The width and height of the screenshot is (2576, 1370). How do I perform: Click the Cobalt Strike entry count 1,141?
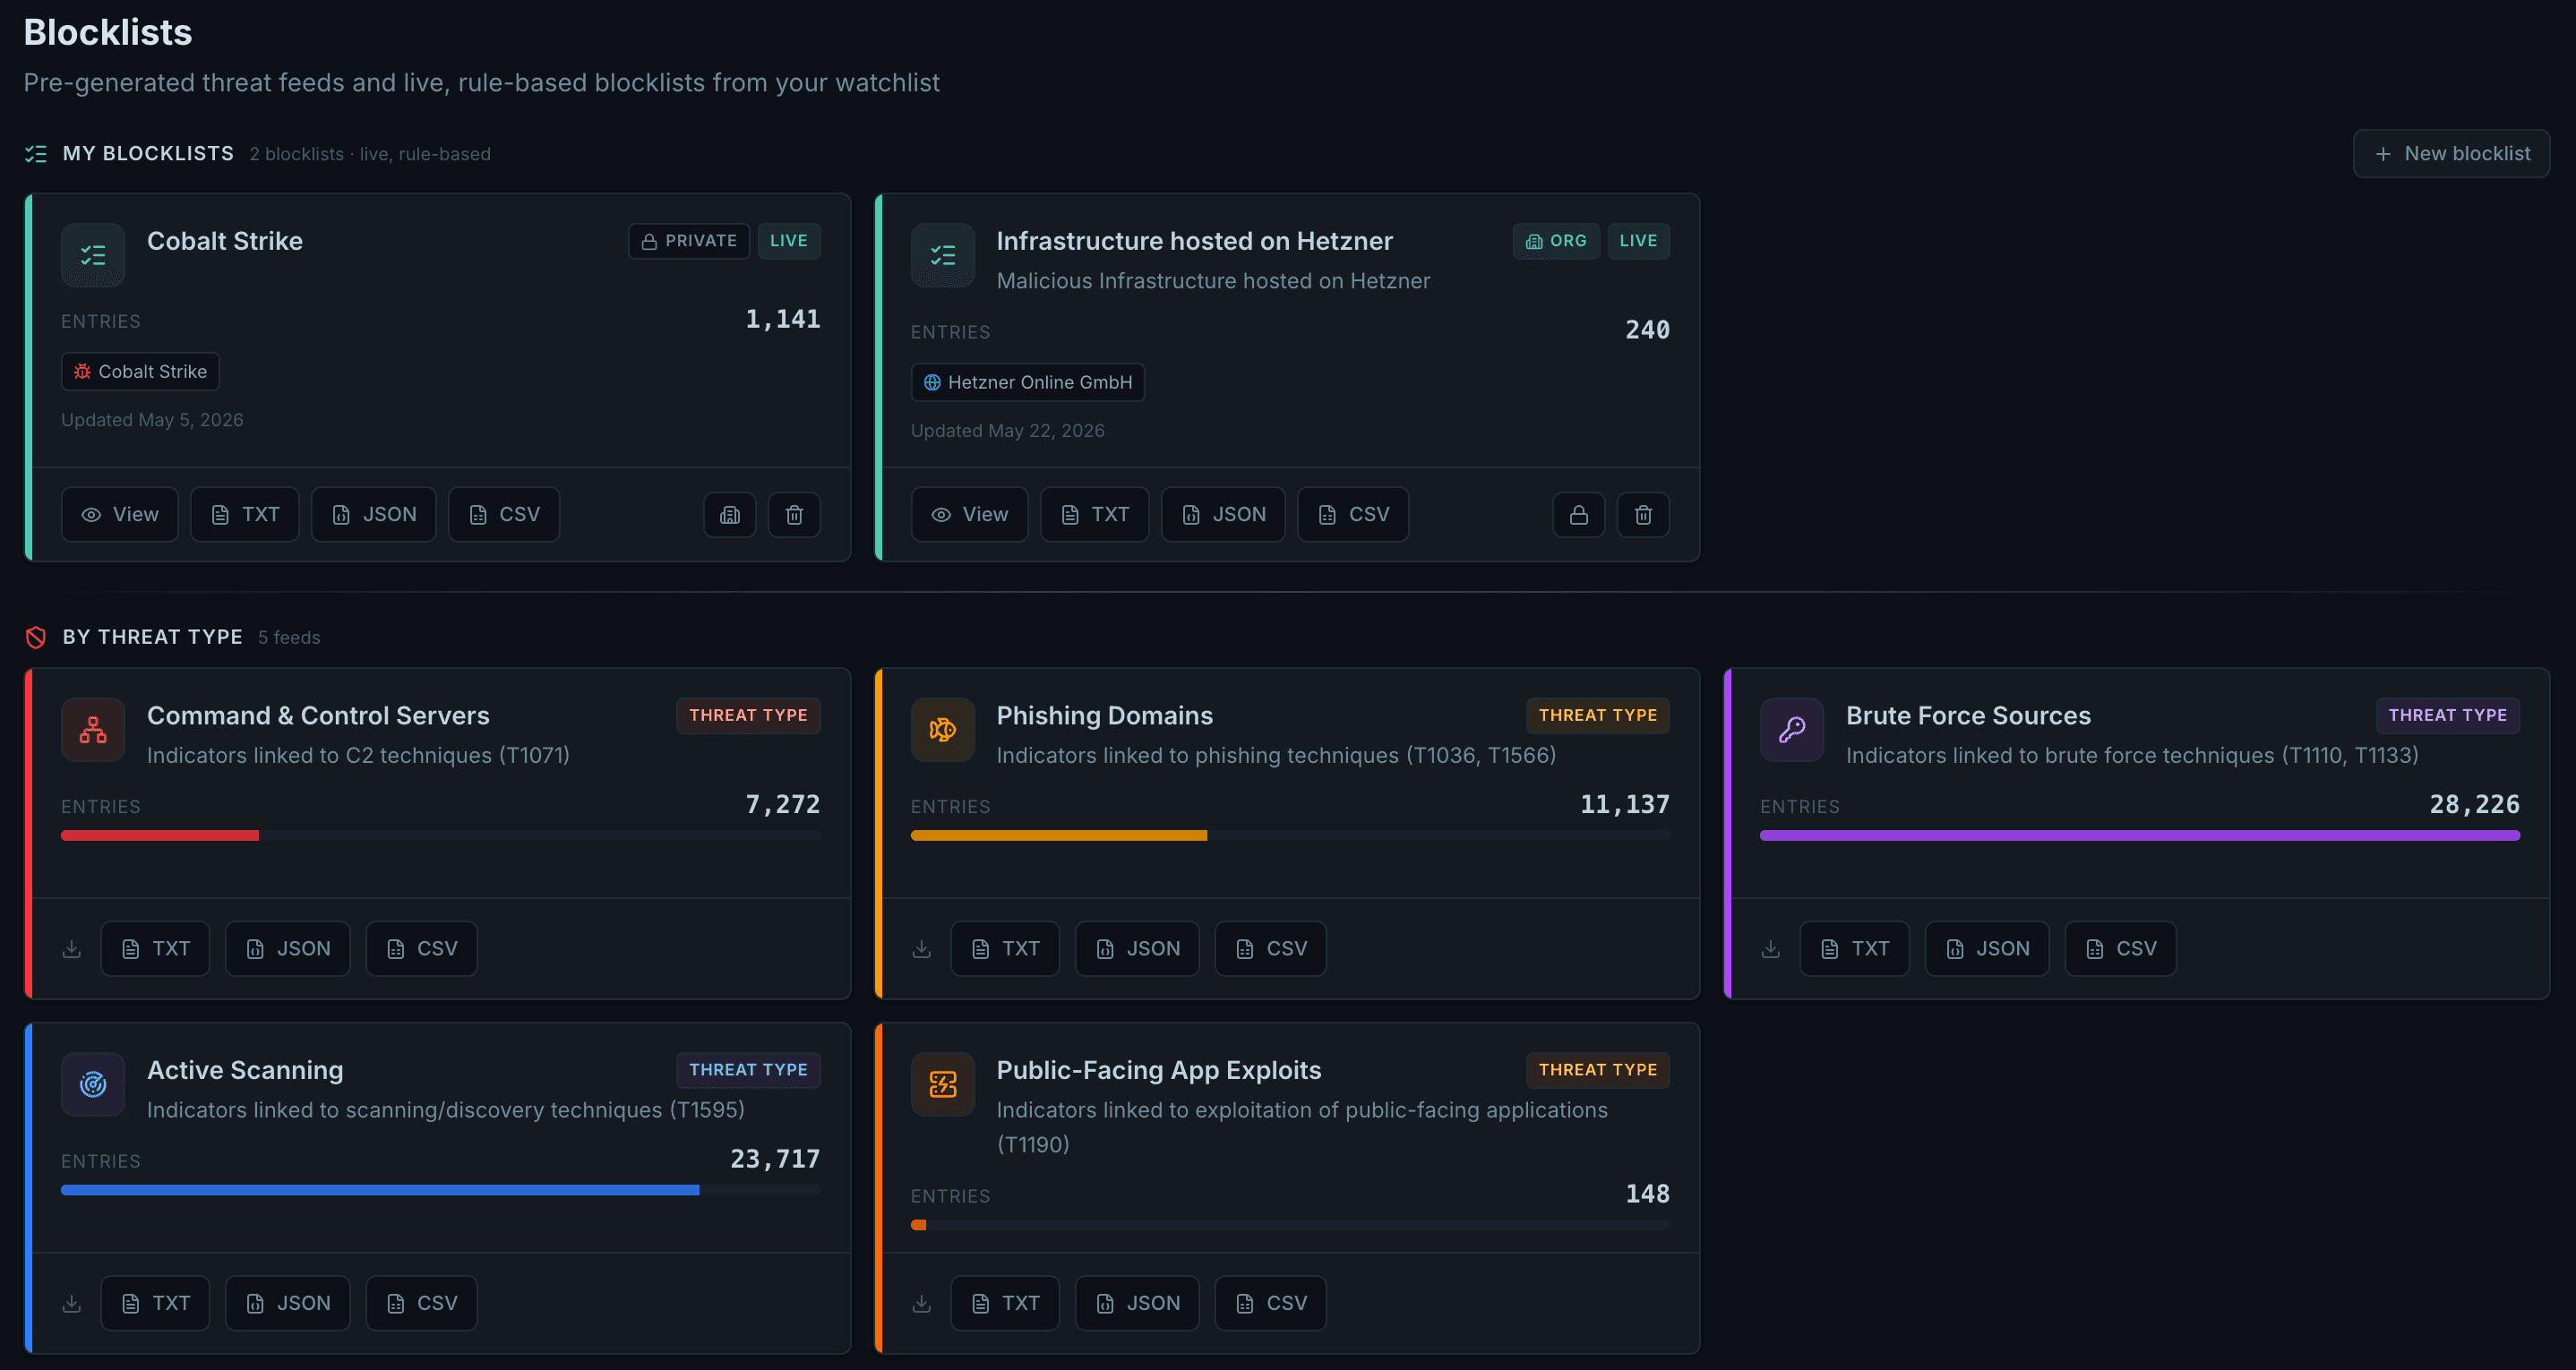pyautogui.click(x=783, y=319)
